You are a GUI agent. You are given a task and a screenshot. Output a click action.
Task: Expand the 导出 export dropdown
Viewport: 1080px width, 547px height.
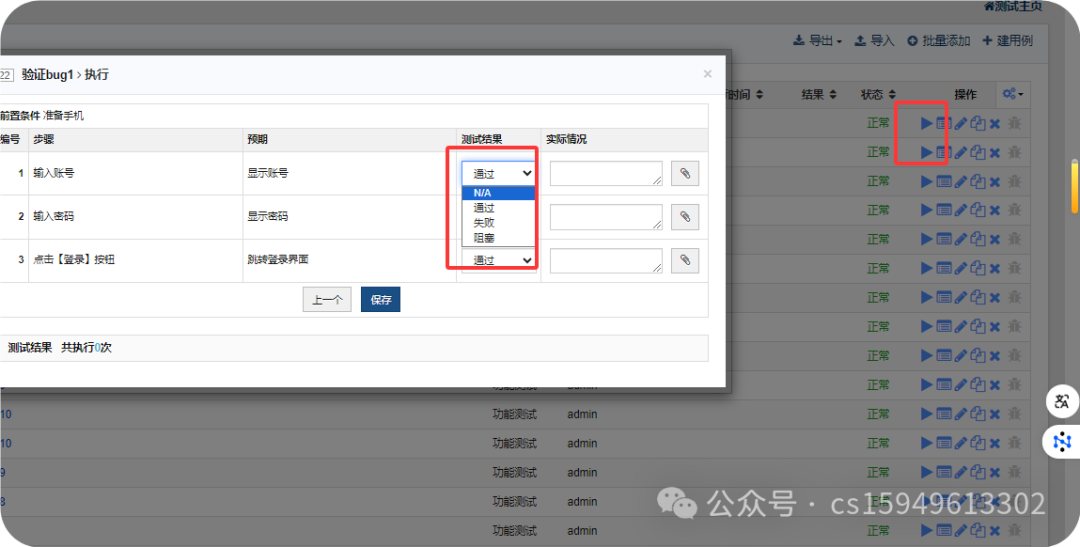tap(818, 41)
